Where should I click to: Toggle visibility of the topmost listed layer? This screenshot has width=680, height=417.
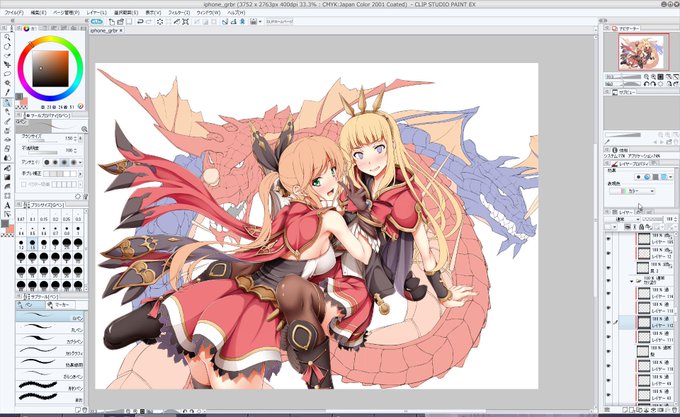[608, 239]
